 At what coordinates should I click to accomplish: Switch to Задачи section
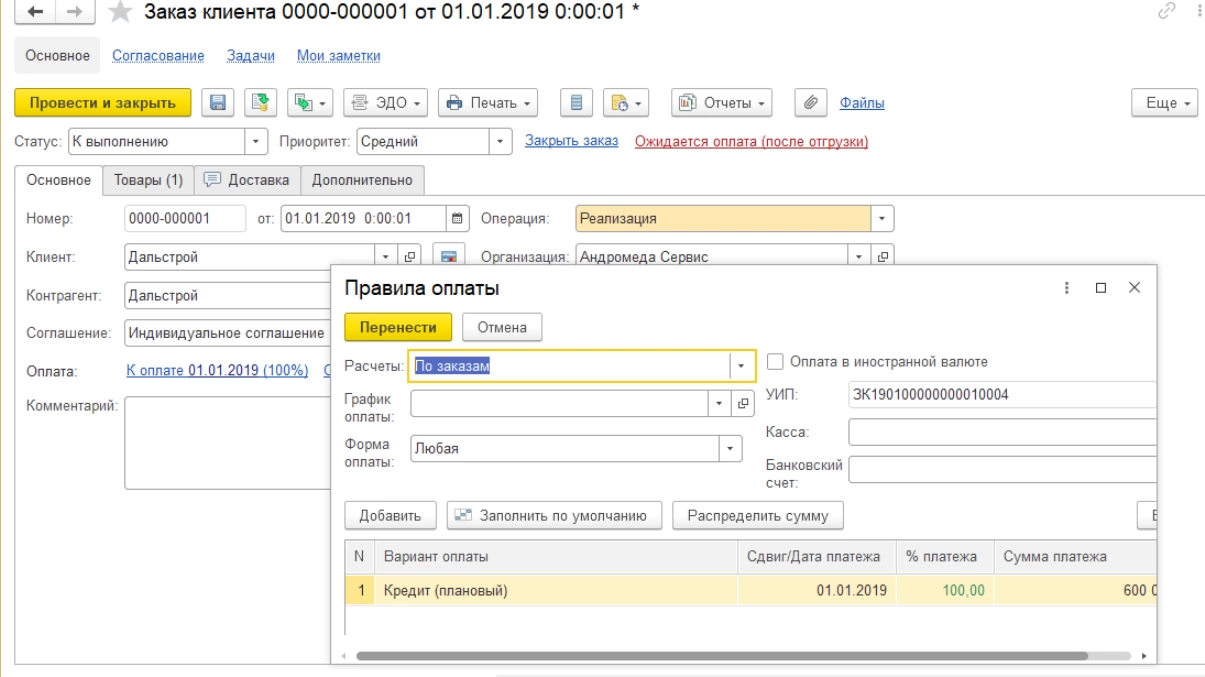coord(251,56)
